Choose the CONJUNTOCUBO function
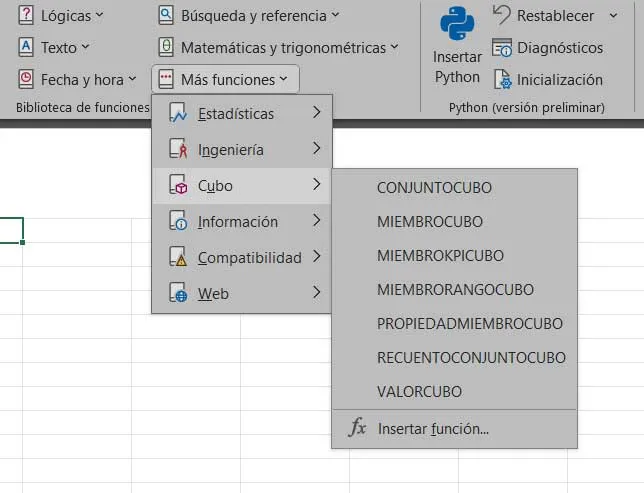 (454, 188)
